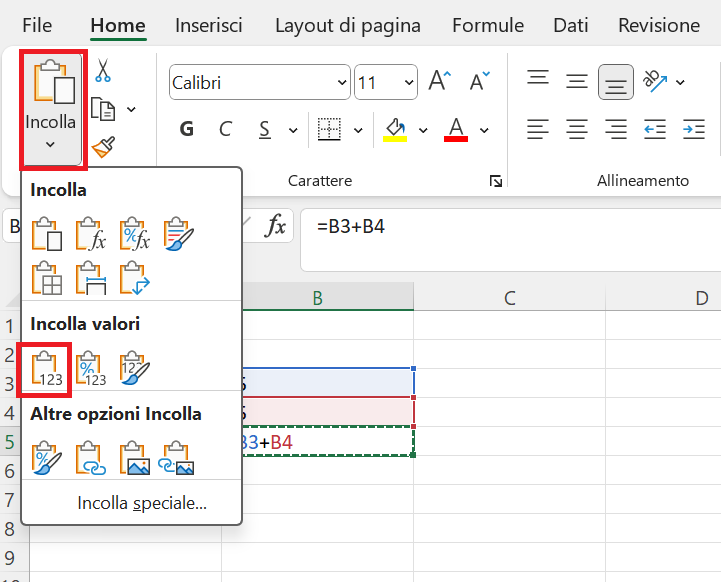The image size is (721, 582).
Task: Toggle bottom vertical alignment
Action: [x=616, y=82]
